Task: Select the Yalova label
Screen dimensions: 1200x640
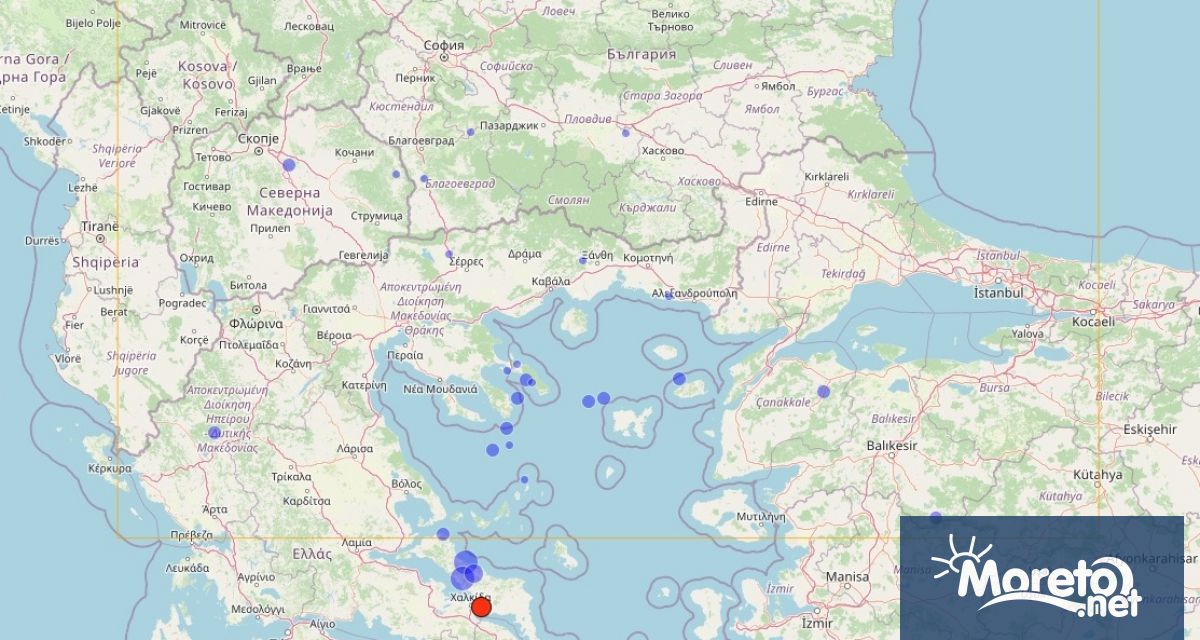Action: pos(1027,334)
